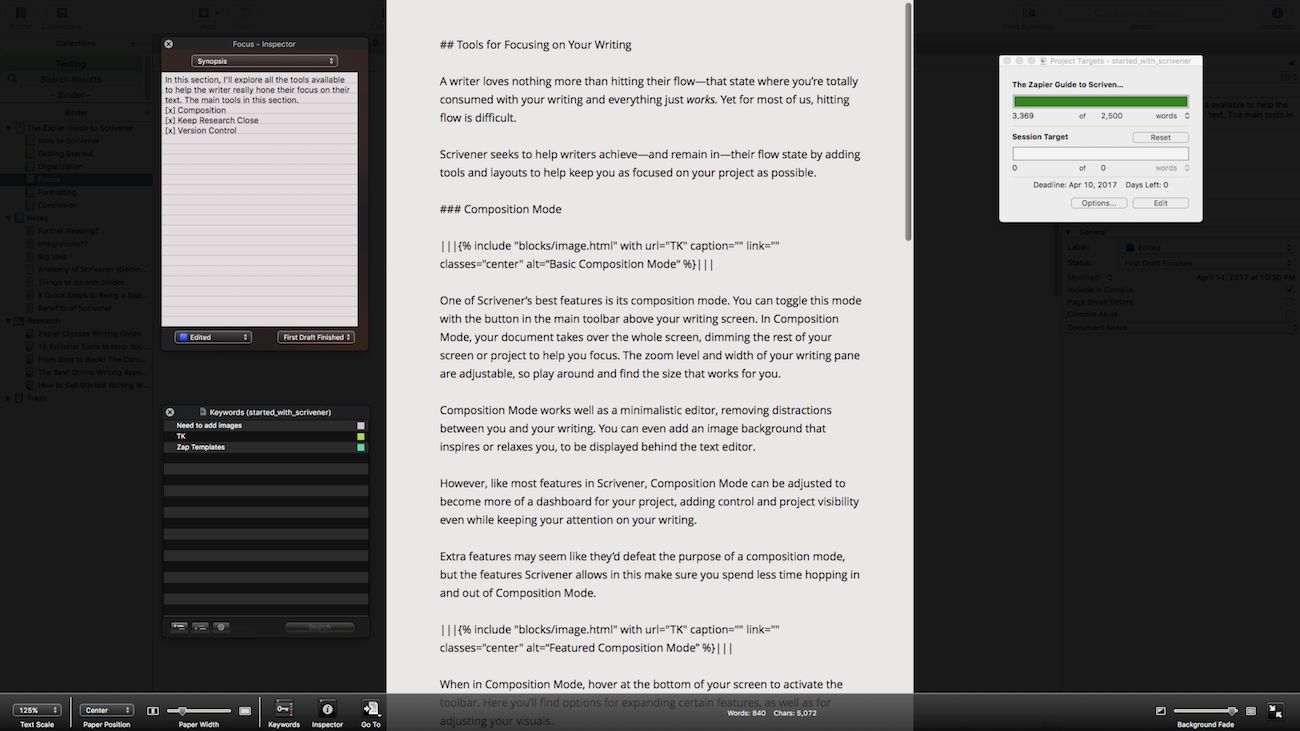Click the TK keyword green color swatch

pos(361,437)
